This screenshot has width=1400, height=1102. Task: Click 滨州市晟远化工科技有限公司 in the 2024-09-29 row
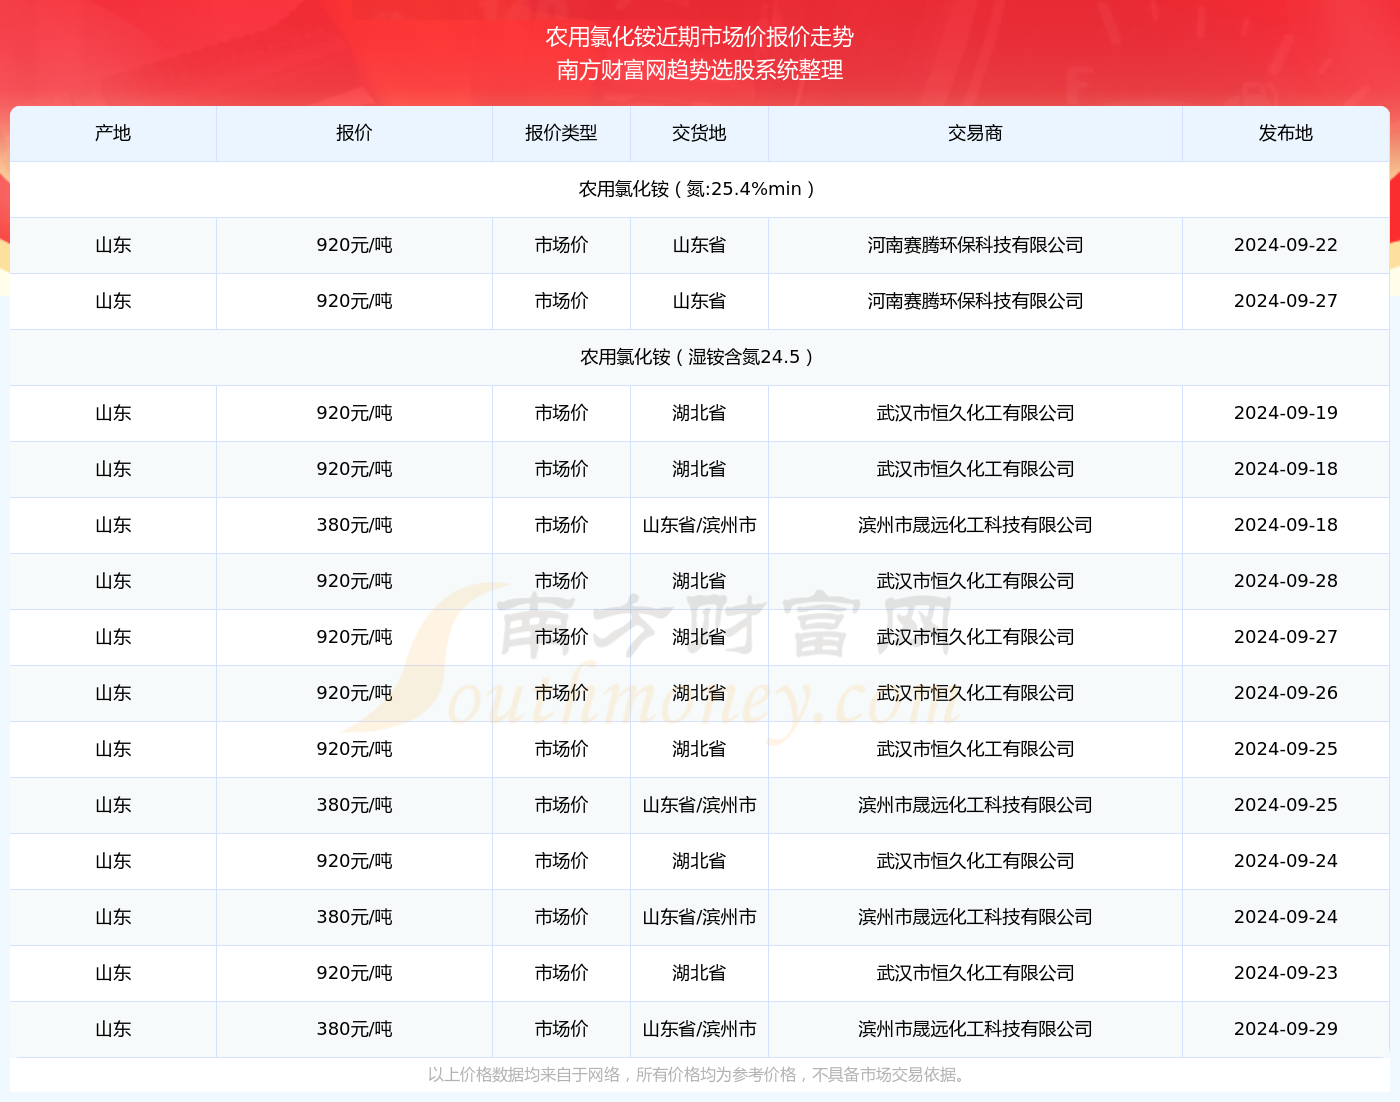point(975,1029)
